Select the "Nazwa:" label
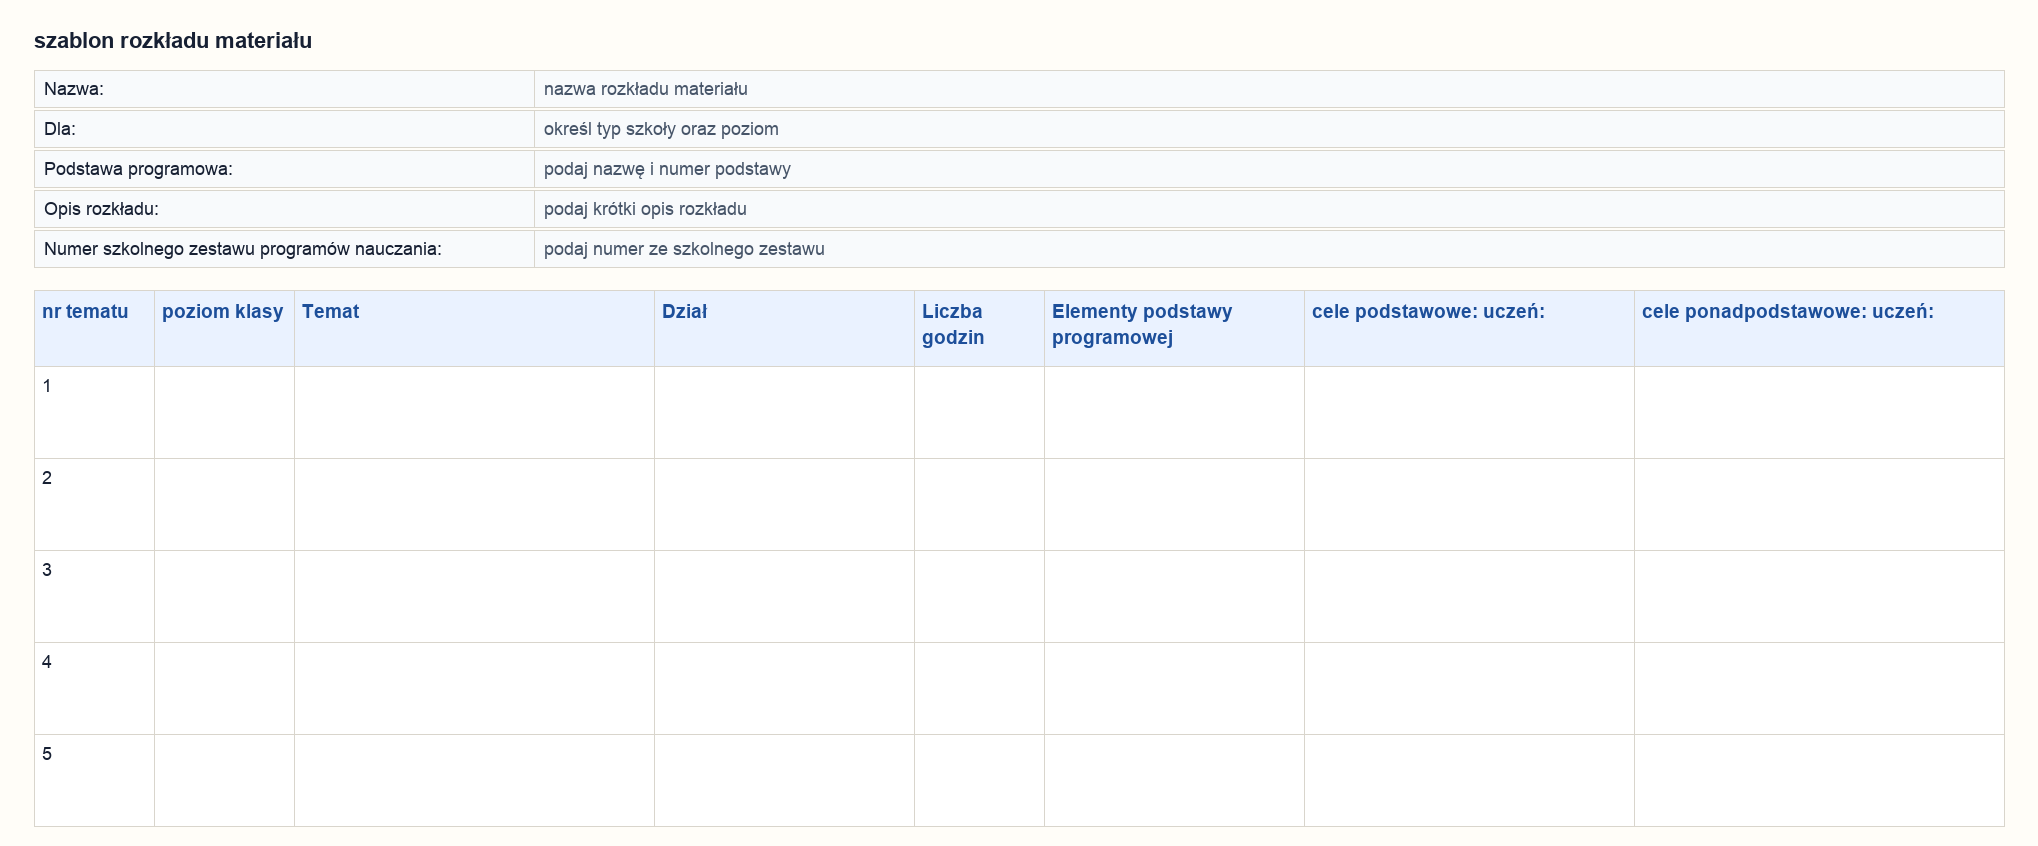The image size is (2038, 846). coord(74,89)
